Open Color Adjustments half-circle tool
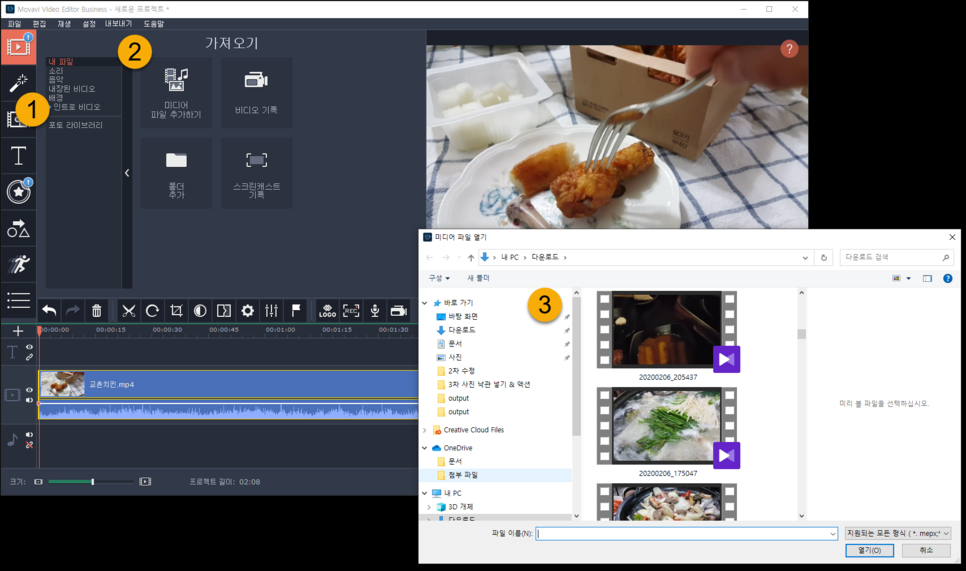Image resolution: width=966 pixels, height=571 pixels. (200, 311)
